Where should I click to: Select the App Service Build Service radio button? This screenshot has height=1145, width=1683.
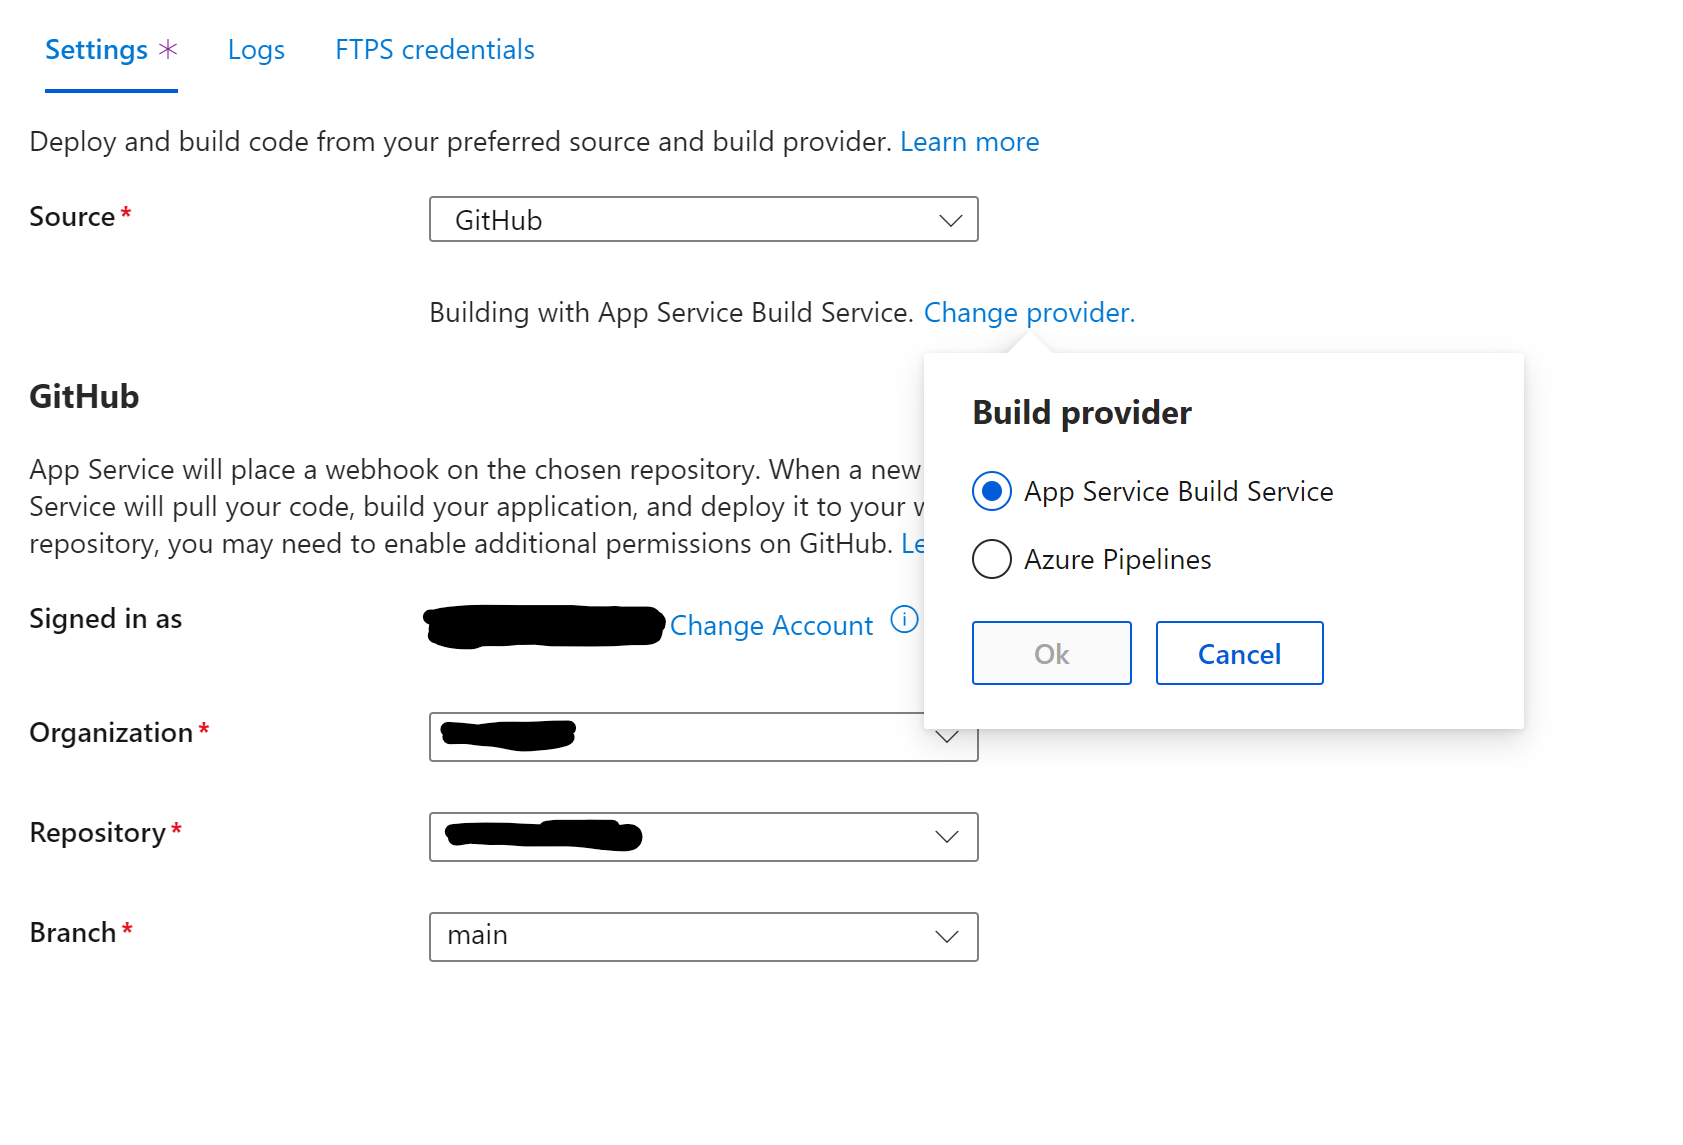click(990, 491)
